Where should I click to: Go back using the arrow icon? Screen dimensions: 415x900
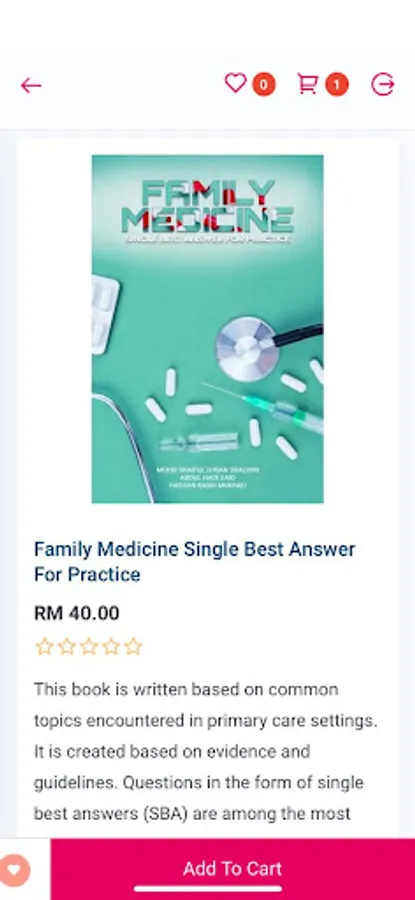[x=31, y=86]
